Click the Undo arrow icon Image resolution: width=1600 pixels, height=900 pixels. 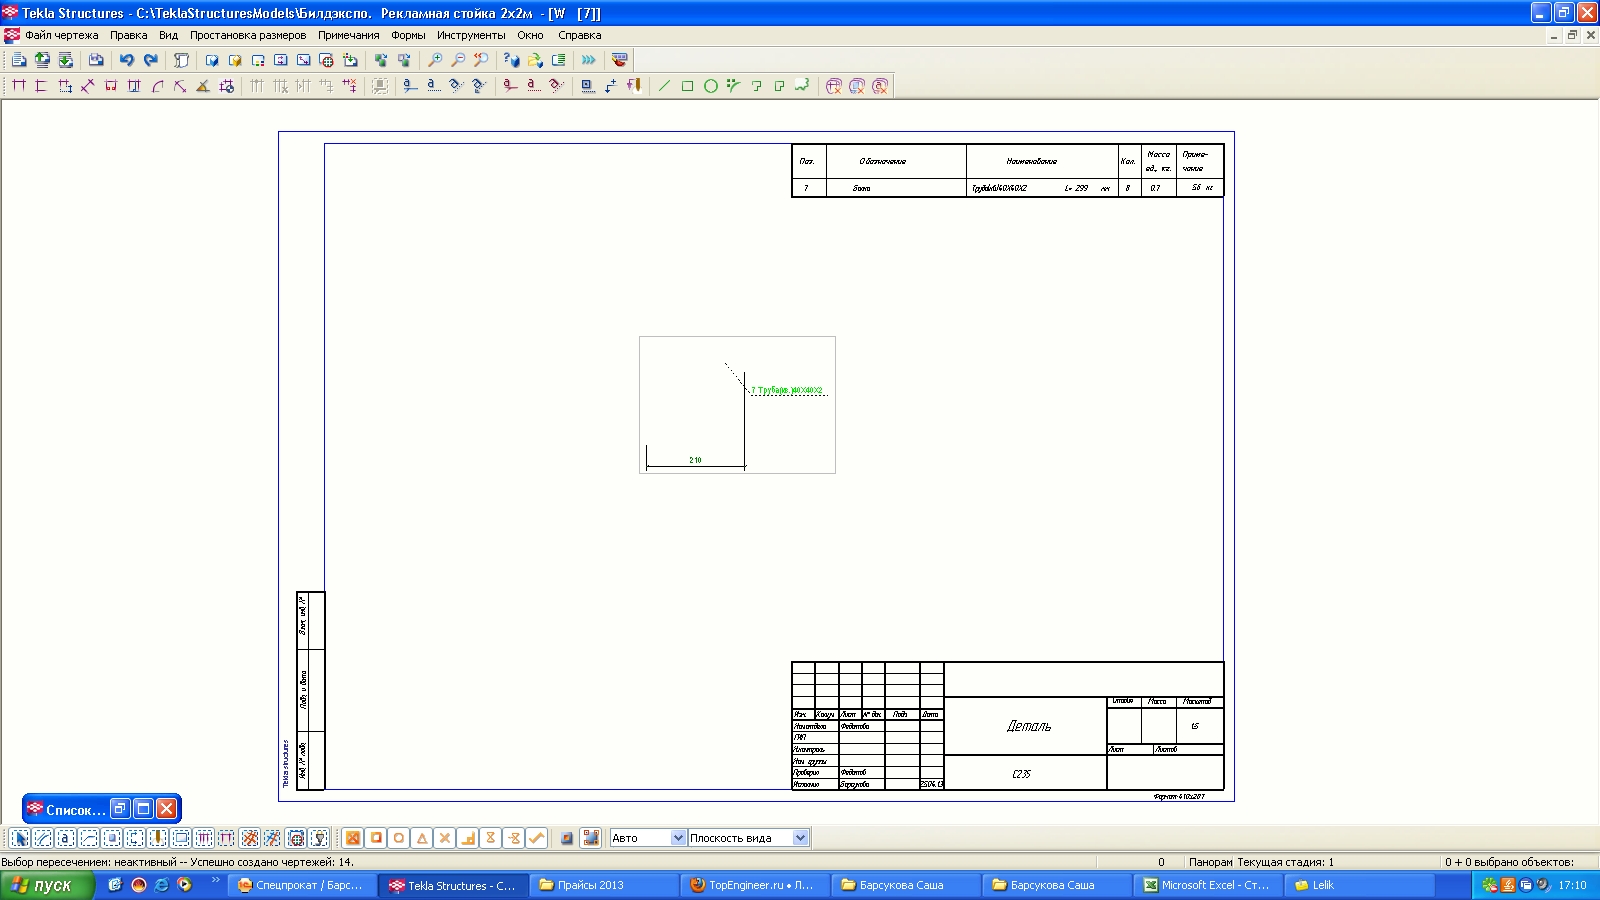pyautogui.click(x=127, y=60)
